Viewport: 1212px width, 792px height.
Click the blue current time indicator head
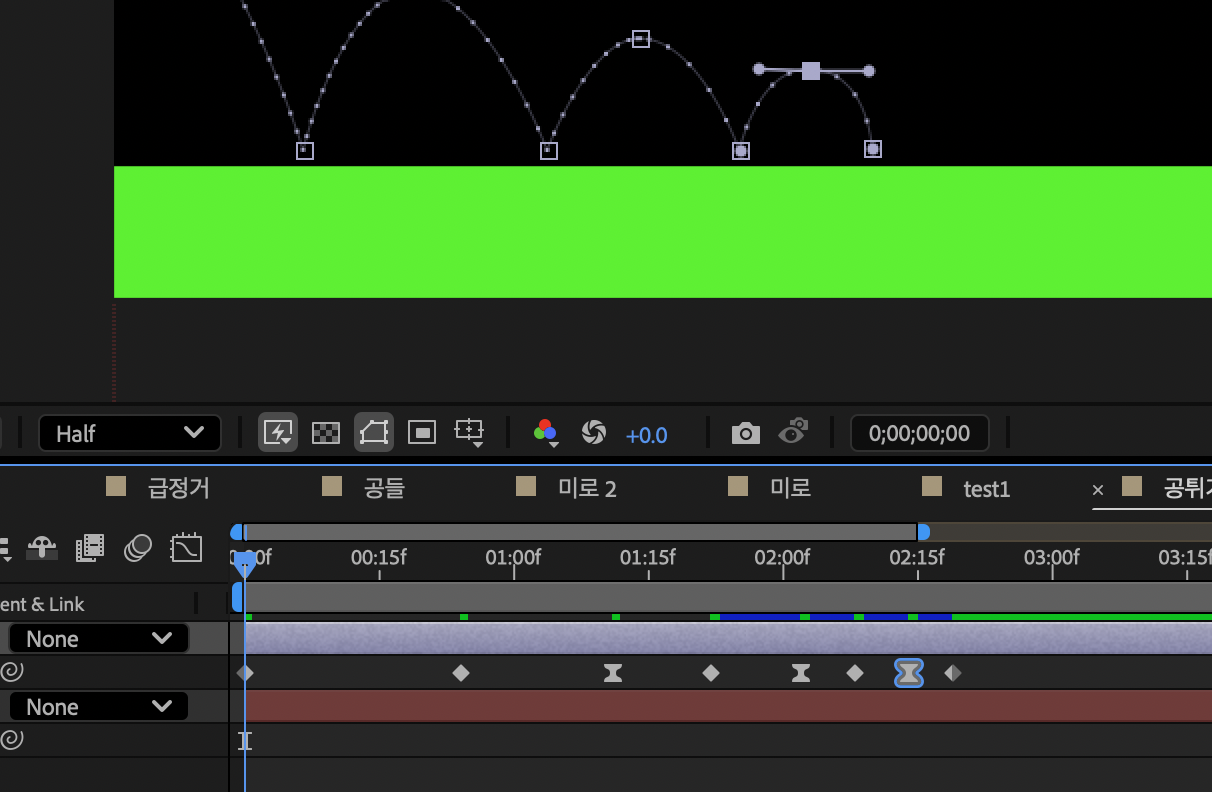(x=244, y=564)
